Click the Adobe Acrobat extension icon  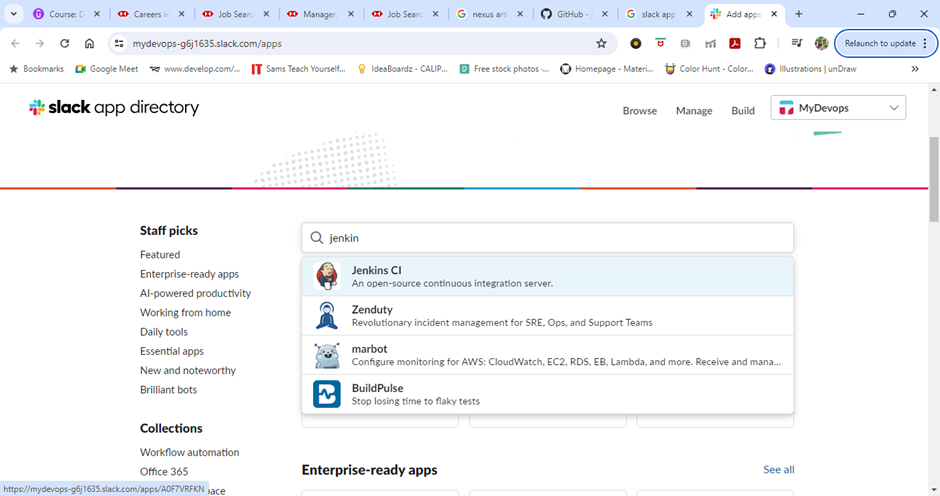pos(735,43)
